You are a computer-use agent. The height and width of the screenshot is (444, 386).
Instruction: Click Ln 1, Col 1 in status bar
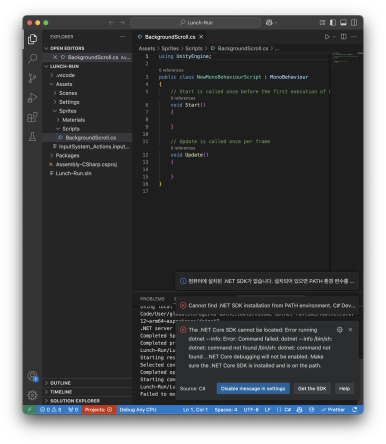[x=195, y=410]
